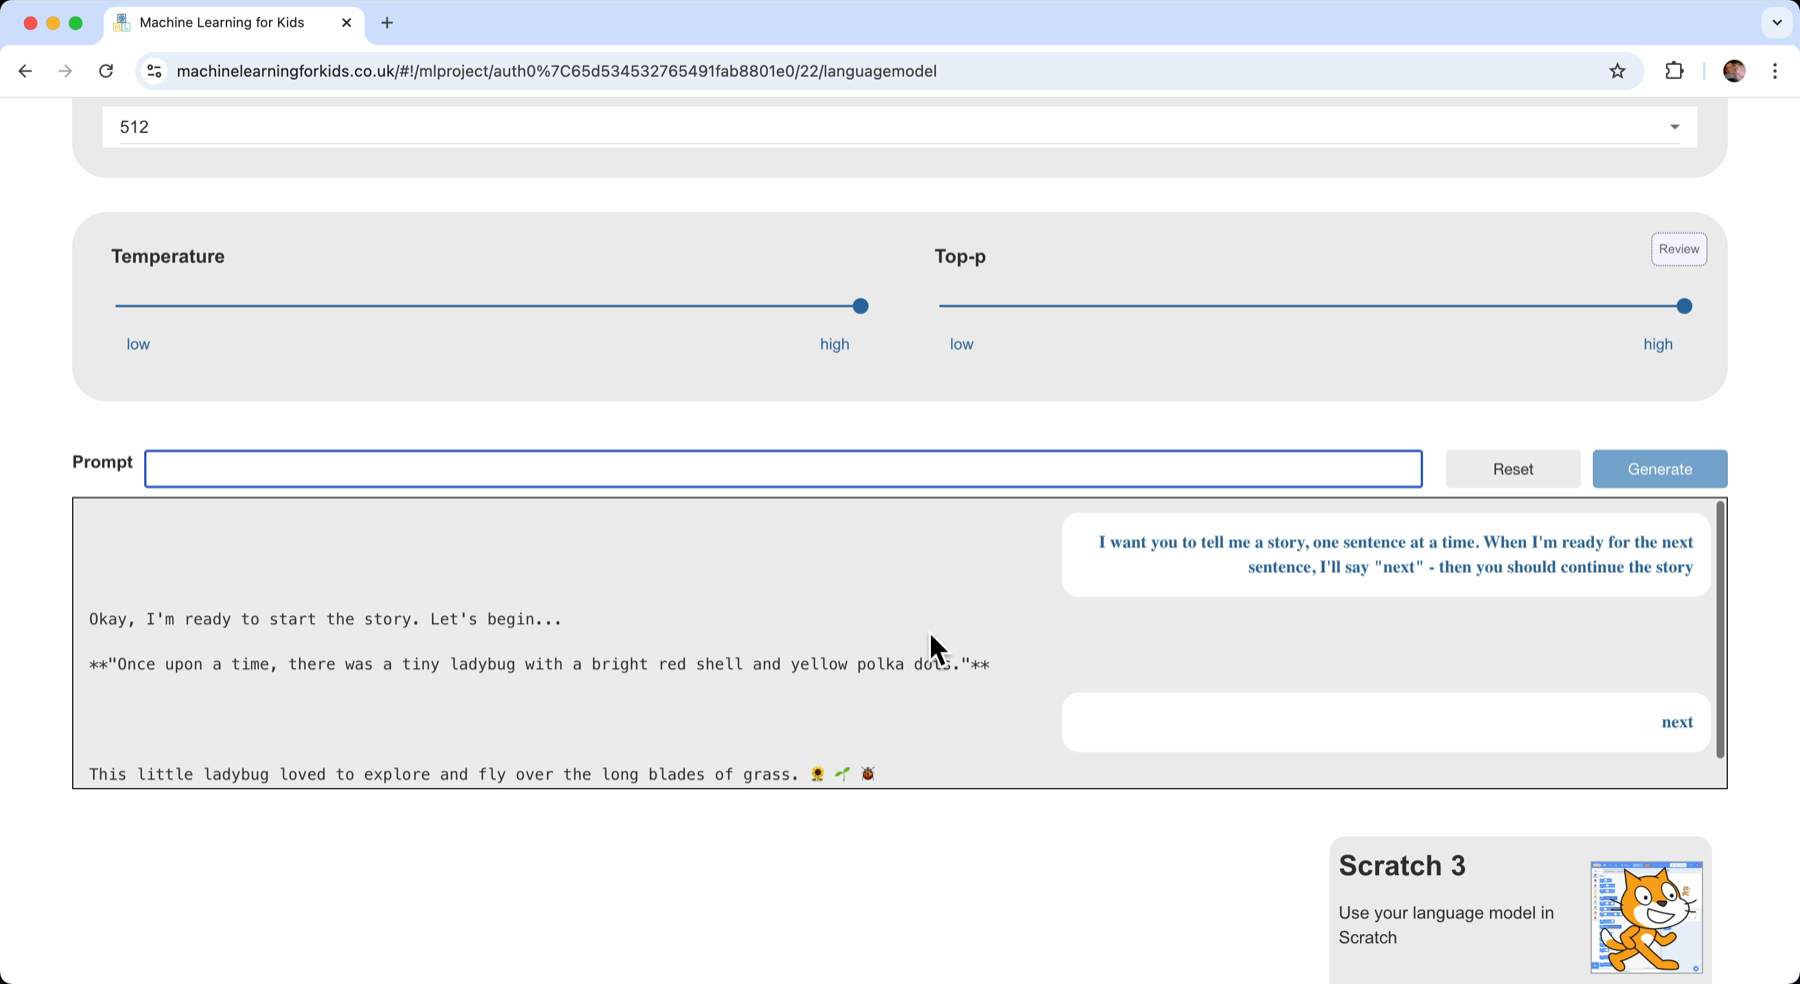
Task: Close the Machine Learning for Kids tab
Action: (x=346, y=23)
